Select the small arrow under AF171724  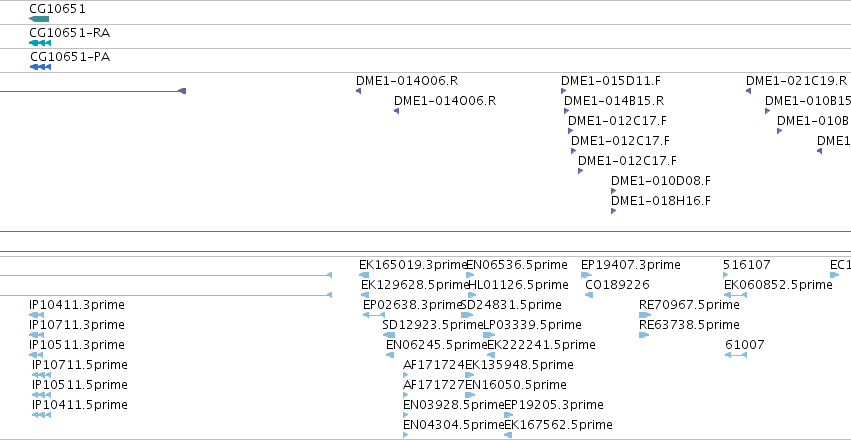point(405,375)
